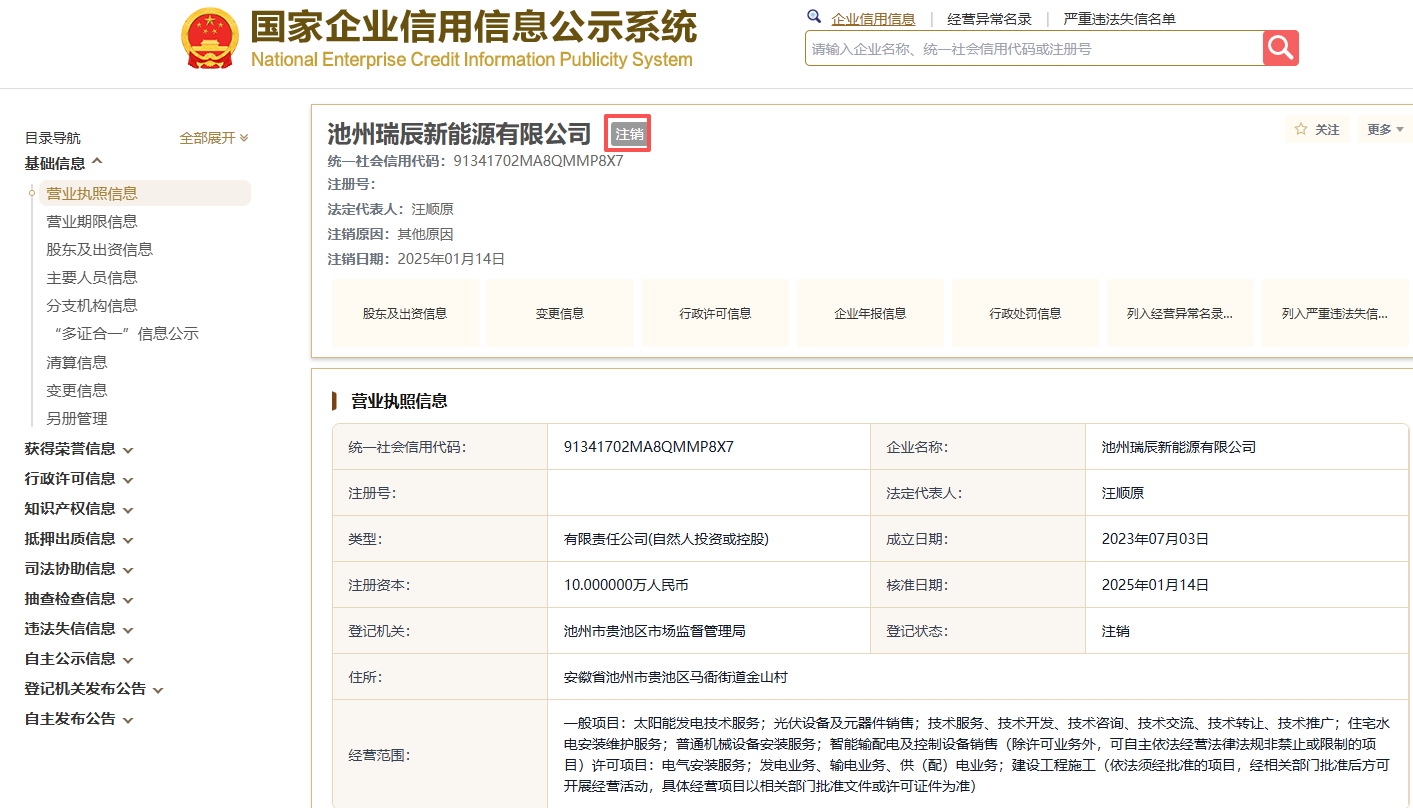This screenshot has height=808, width=1413.
Task: Select 营业执照信息 in the sidebar
Action: pyautogui.click(x=144, y=194)
